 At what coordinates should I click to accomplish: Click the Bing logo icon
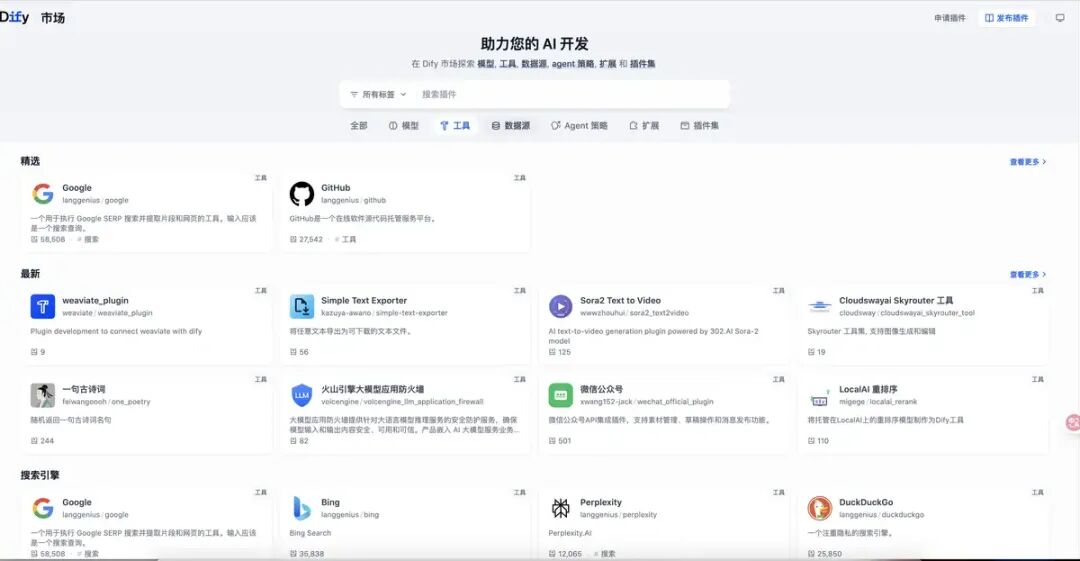tap(302, 508)
